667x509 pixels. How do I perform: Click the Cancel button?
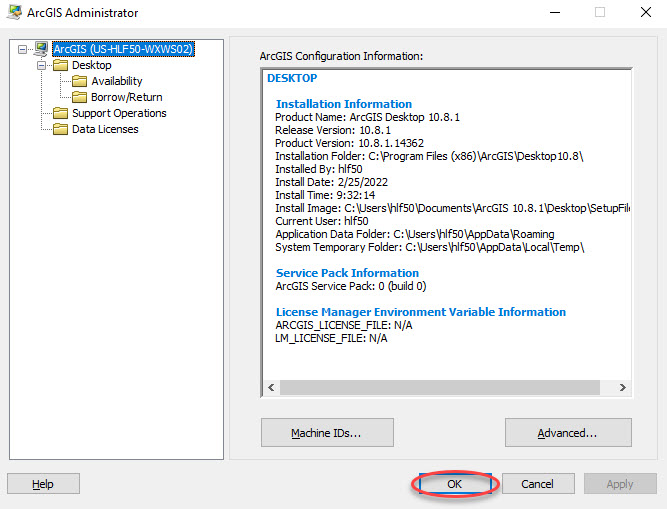tap(538, 484)
